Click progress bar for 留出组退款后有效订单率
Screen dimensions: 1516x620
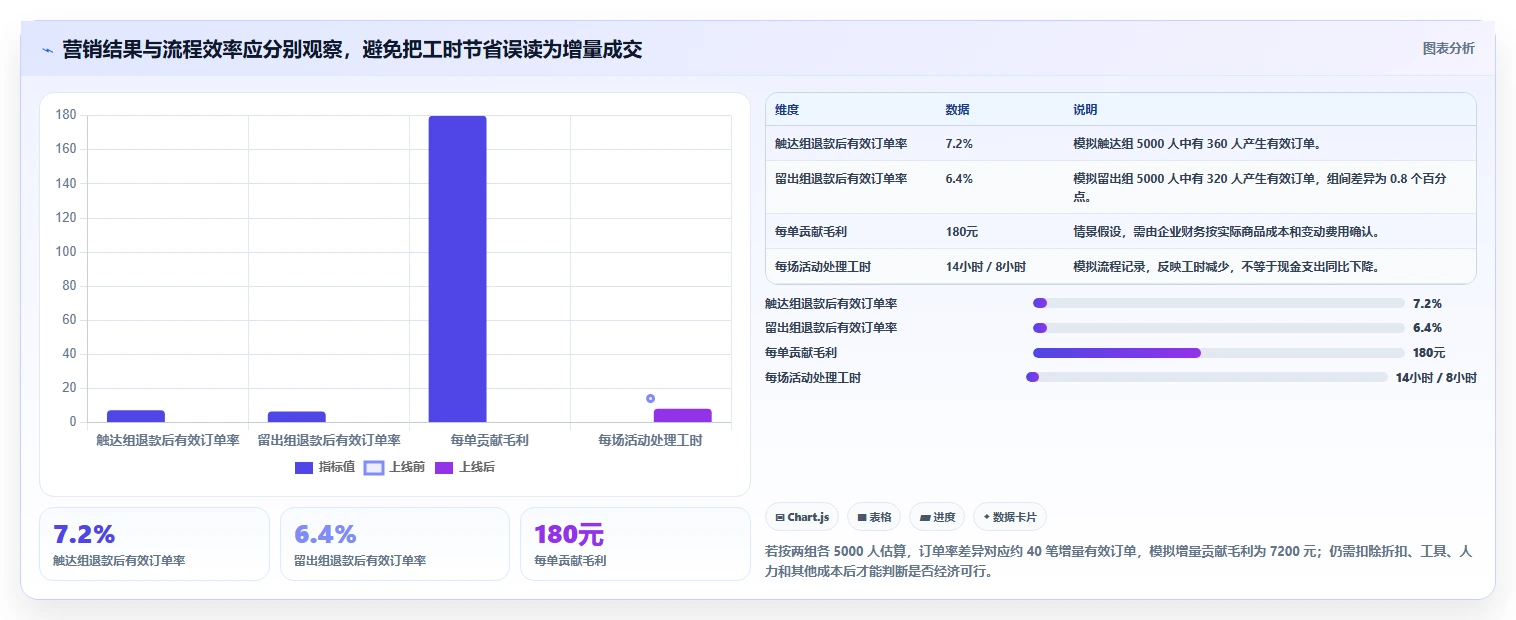point(1219,328)
